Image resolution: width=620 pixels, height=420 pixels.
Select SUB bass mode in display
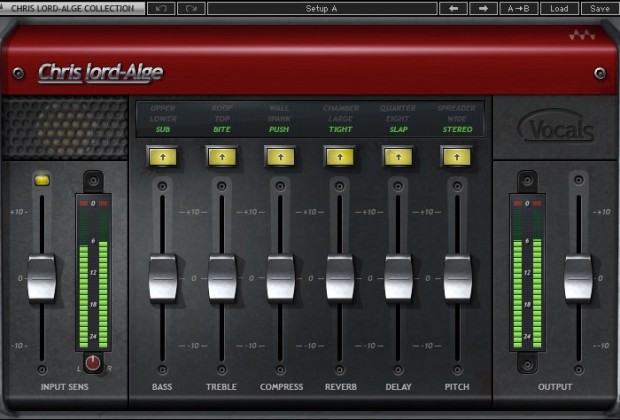pos(163,129)
